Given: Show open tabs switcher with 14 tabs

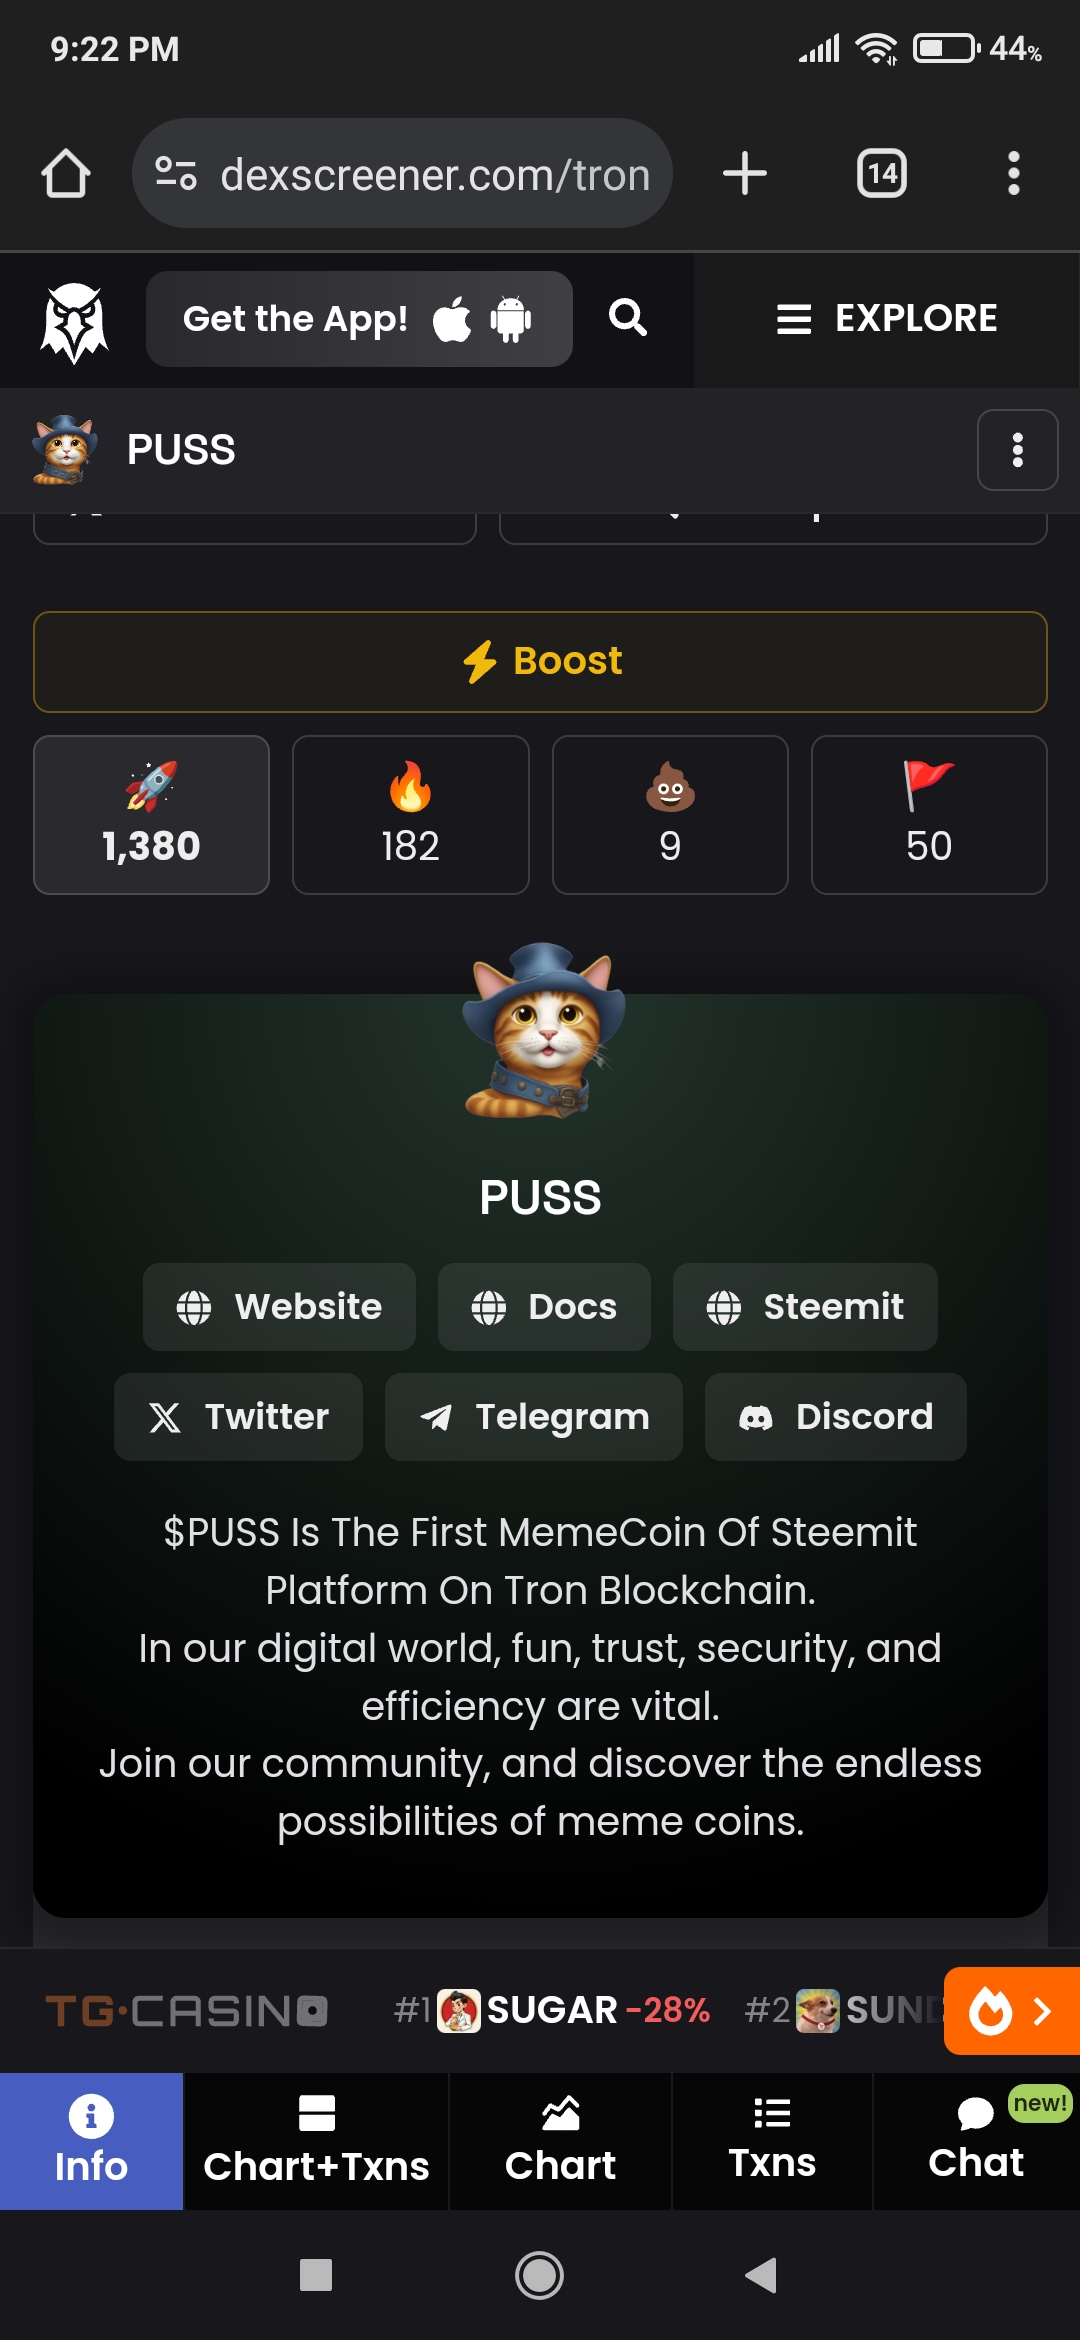Looking at the screenshot, I should pyautogui.click(x=882, y=174).
